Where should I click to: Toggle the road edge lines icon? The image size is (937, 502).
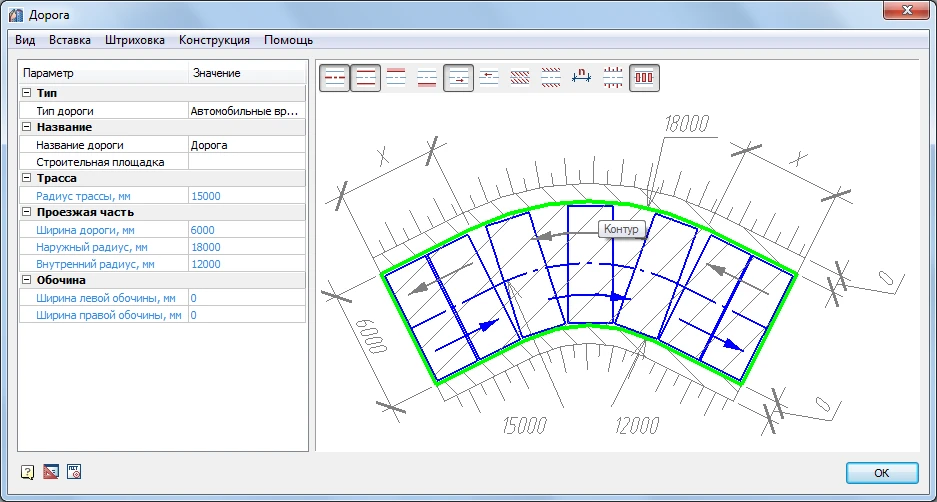366,78
